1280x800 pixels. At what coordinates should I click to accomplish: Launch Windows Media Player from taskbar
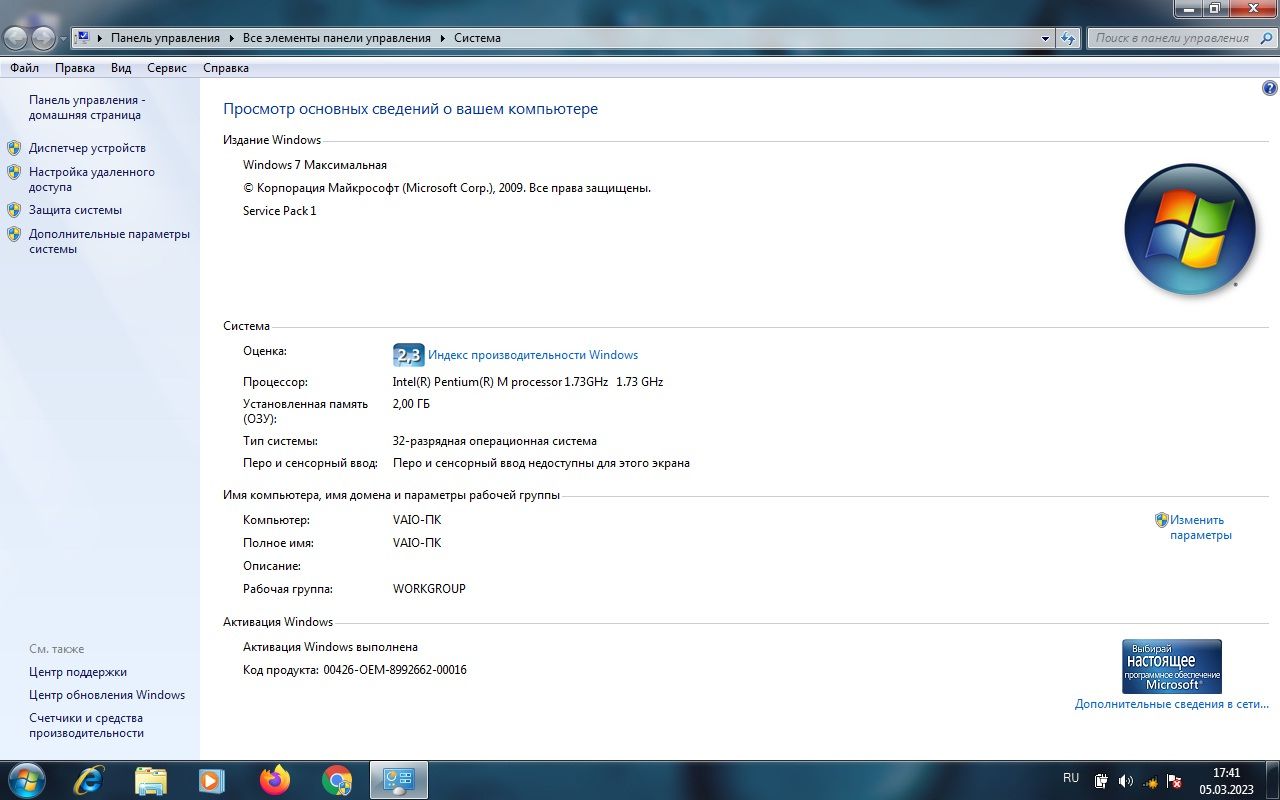[x=212, y=780]
